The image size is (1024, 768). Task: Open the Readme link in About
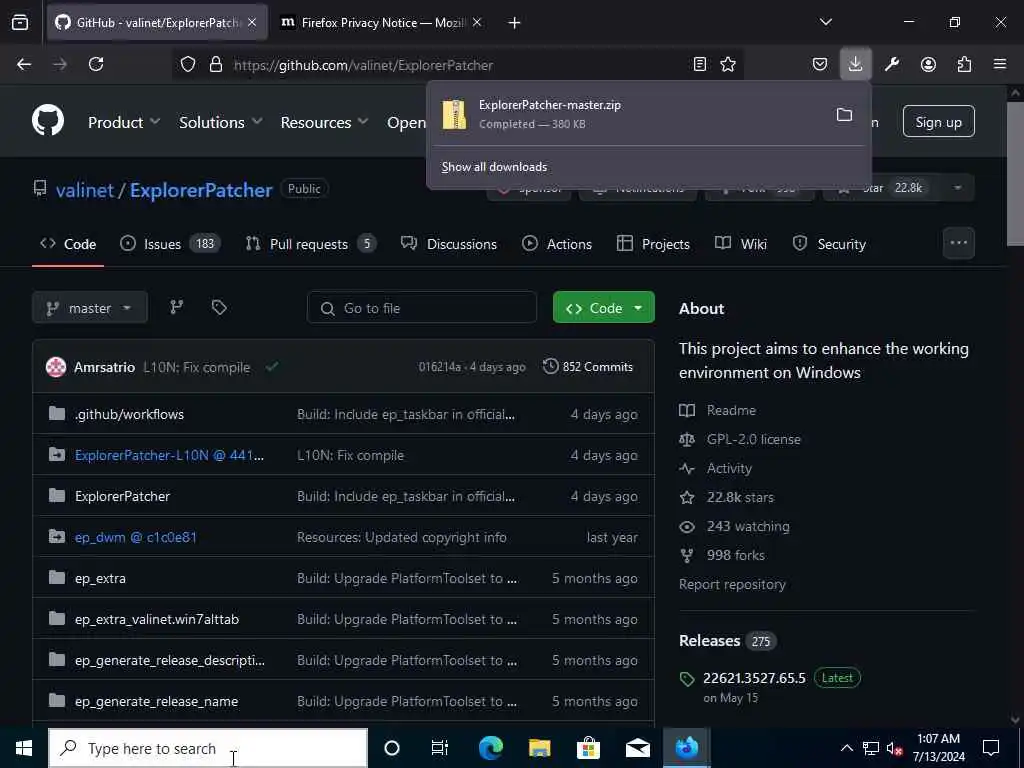[731, 410]
